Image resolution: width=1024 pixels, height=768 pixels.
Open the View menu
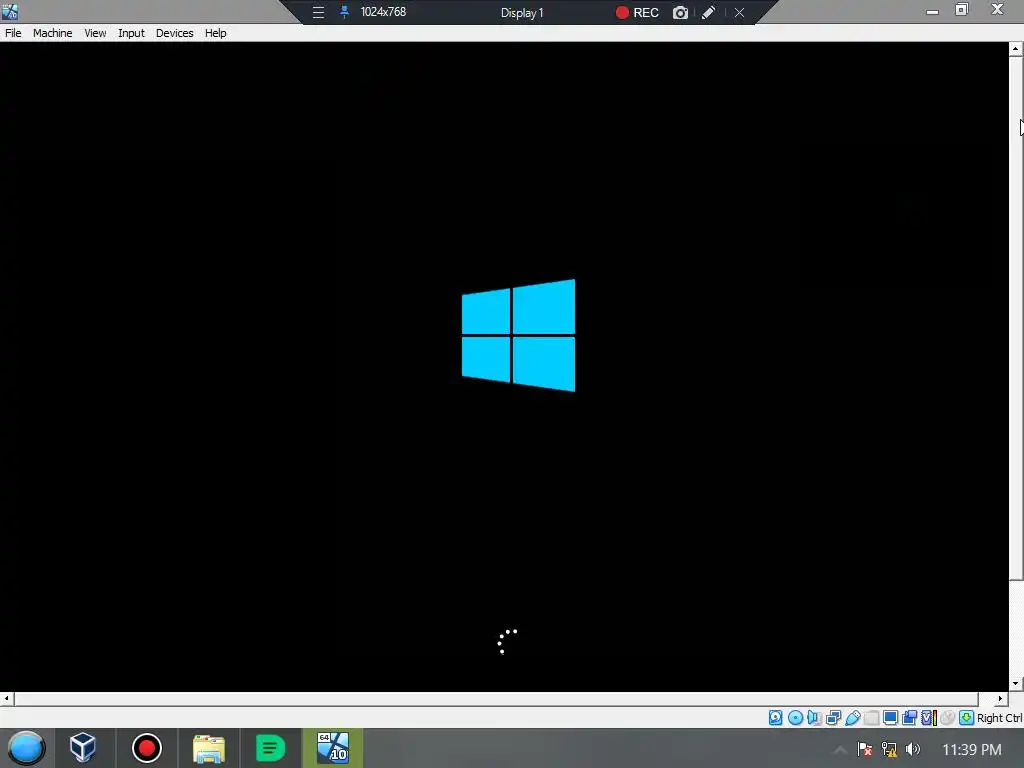coord(95,33)
